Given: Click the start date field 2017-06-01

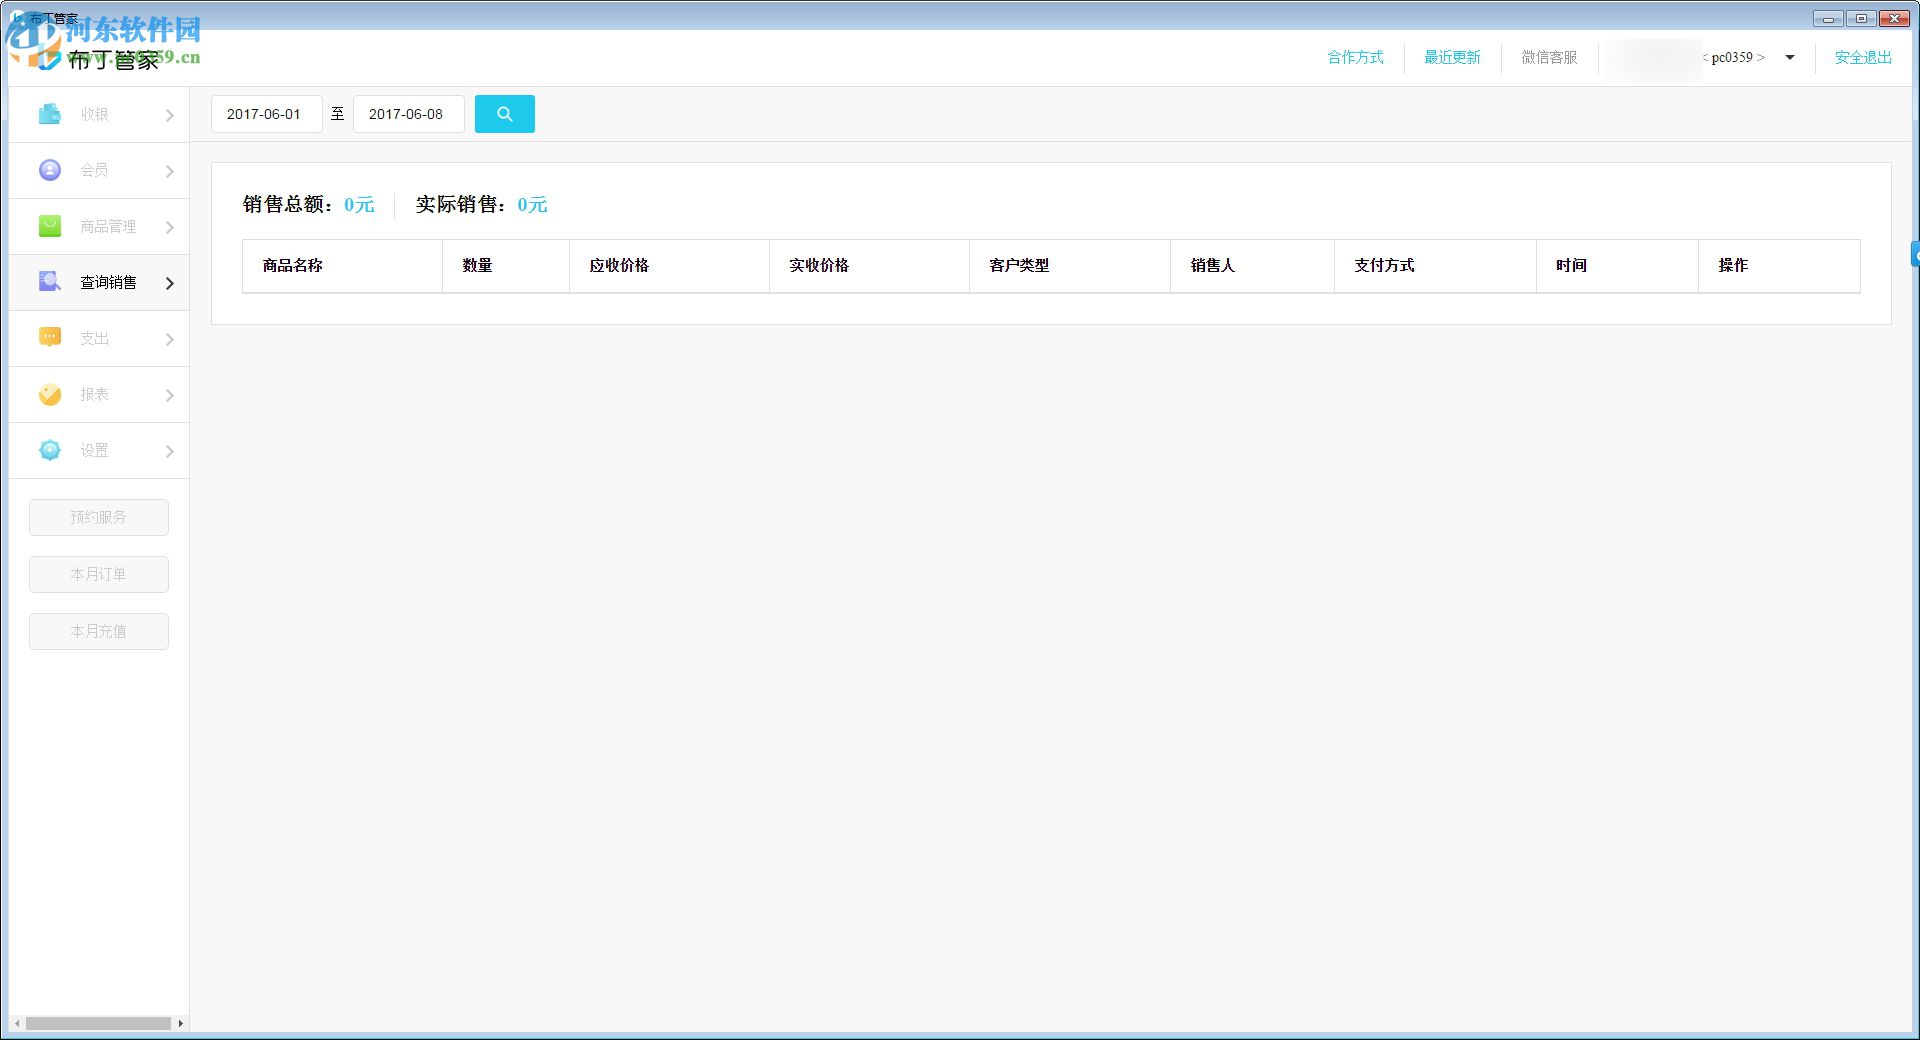Looking at the screenshot, I should tap(266, 114).
